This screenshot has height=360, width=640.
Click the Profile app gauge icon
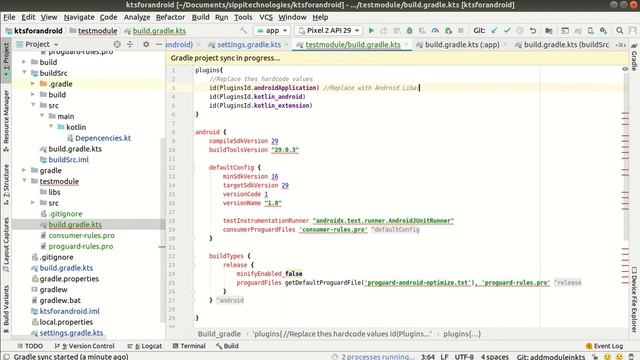pos(435,31)
